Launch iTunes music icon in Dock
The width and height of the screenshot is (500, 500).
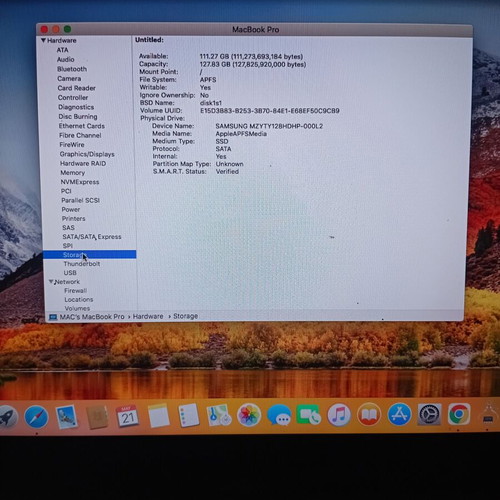click(339, 415)
